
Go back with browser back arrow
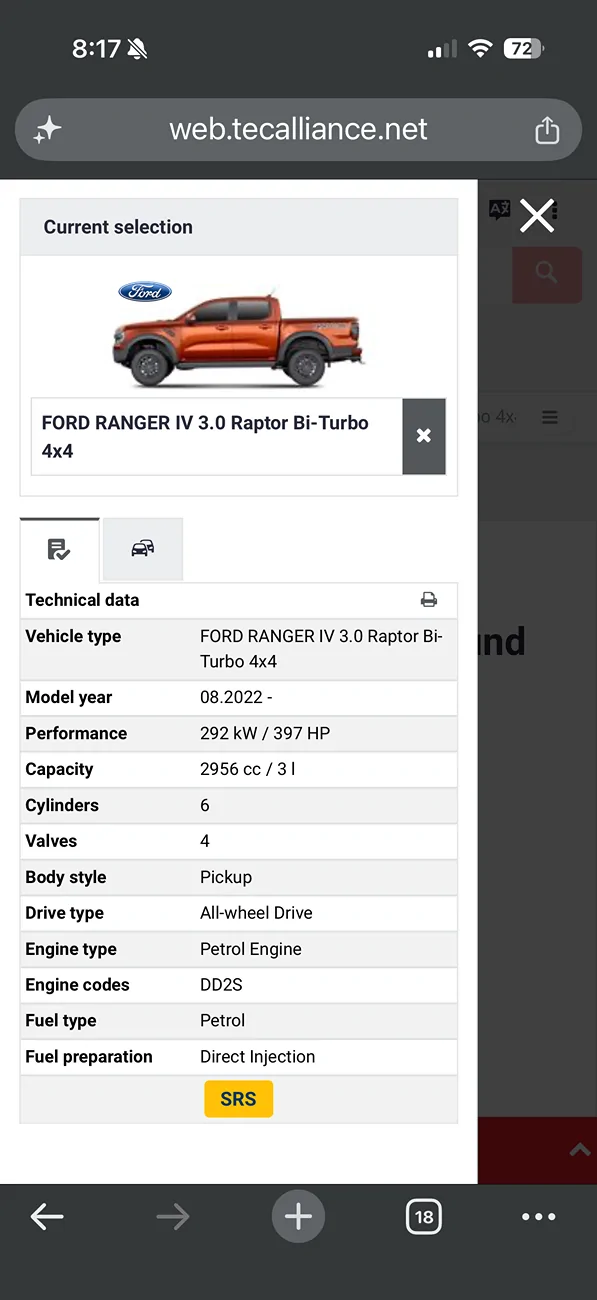tap(47, 1217)
